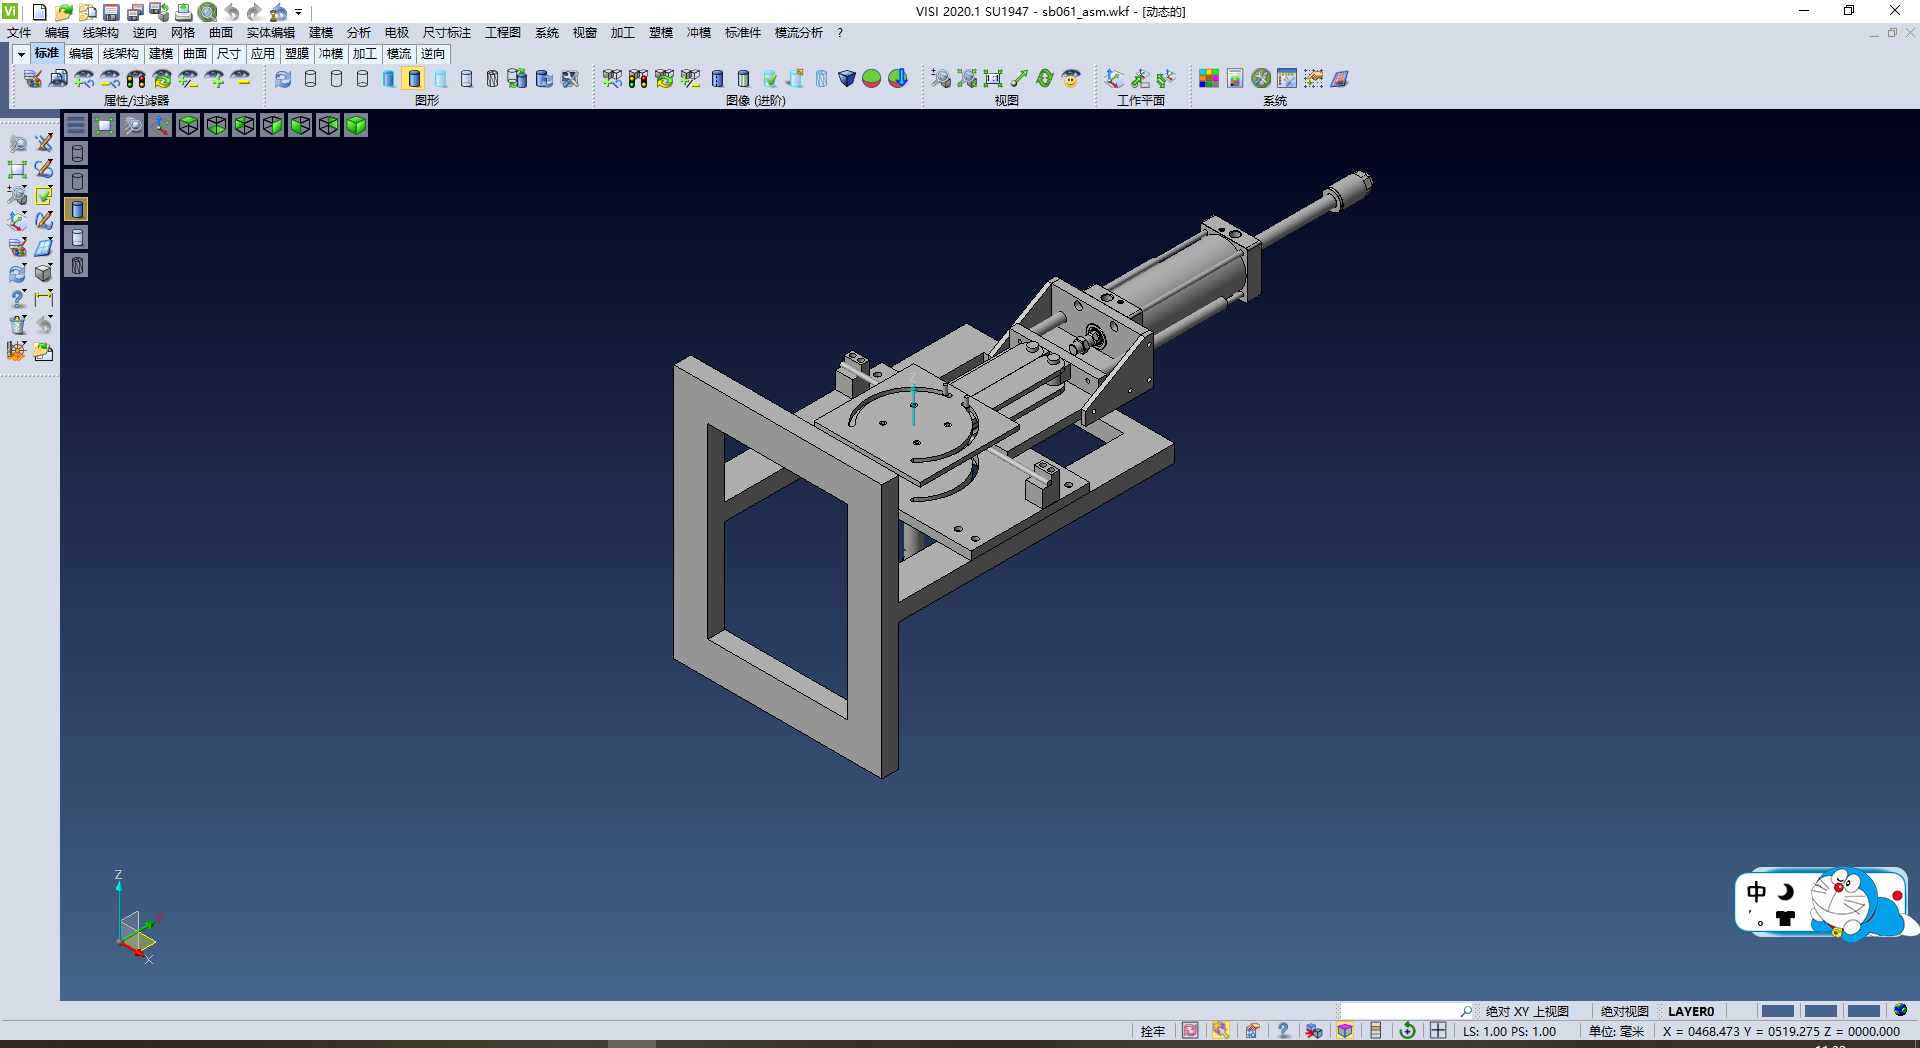This screenshot has height=1048, width=1920.
Task: Click the first blue color swatch in status bar
Action: point(1777,1011)
